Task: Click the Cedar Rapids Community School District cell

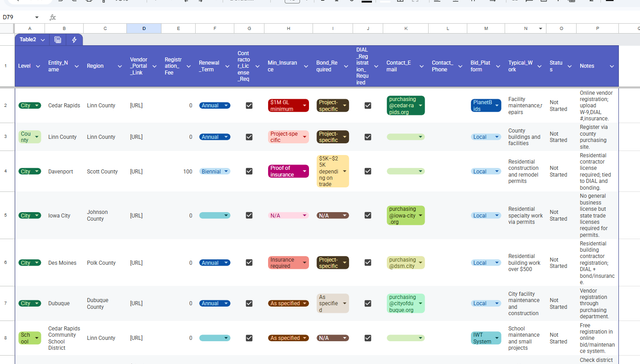Action: [x=64, y=338]
